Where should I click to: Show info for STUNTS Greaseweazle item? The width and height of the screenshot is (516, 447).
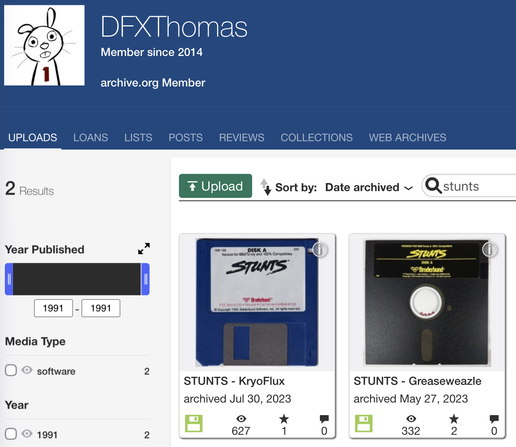point(489,249)
